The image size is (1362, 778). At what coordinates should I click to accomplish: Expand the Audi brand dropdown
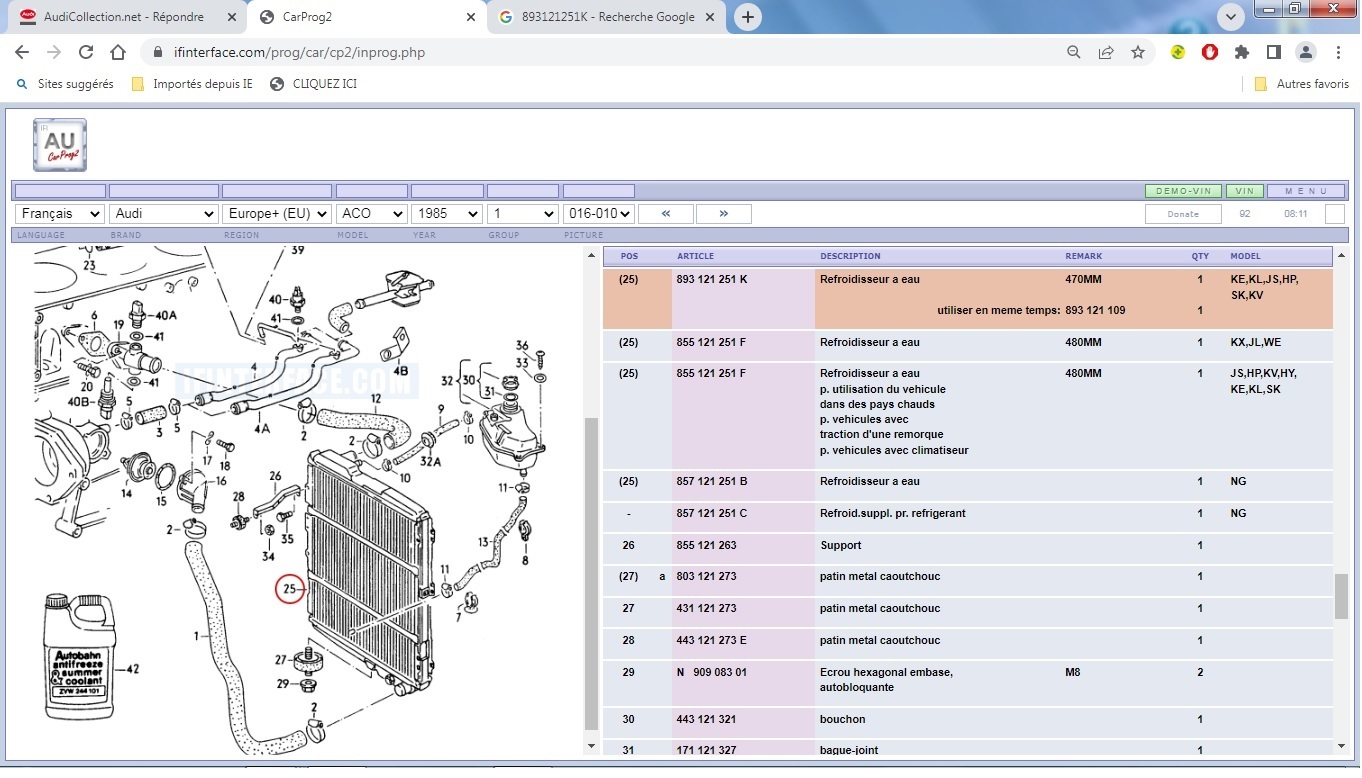tap(164, 213)
